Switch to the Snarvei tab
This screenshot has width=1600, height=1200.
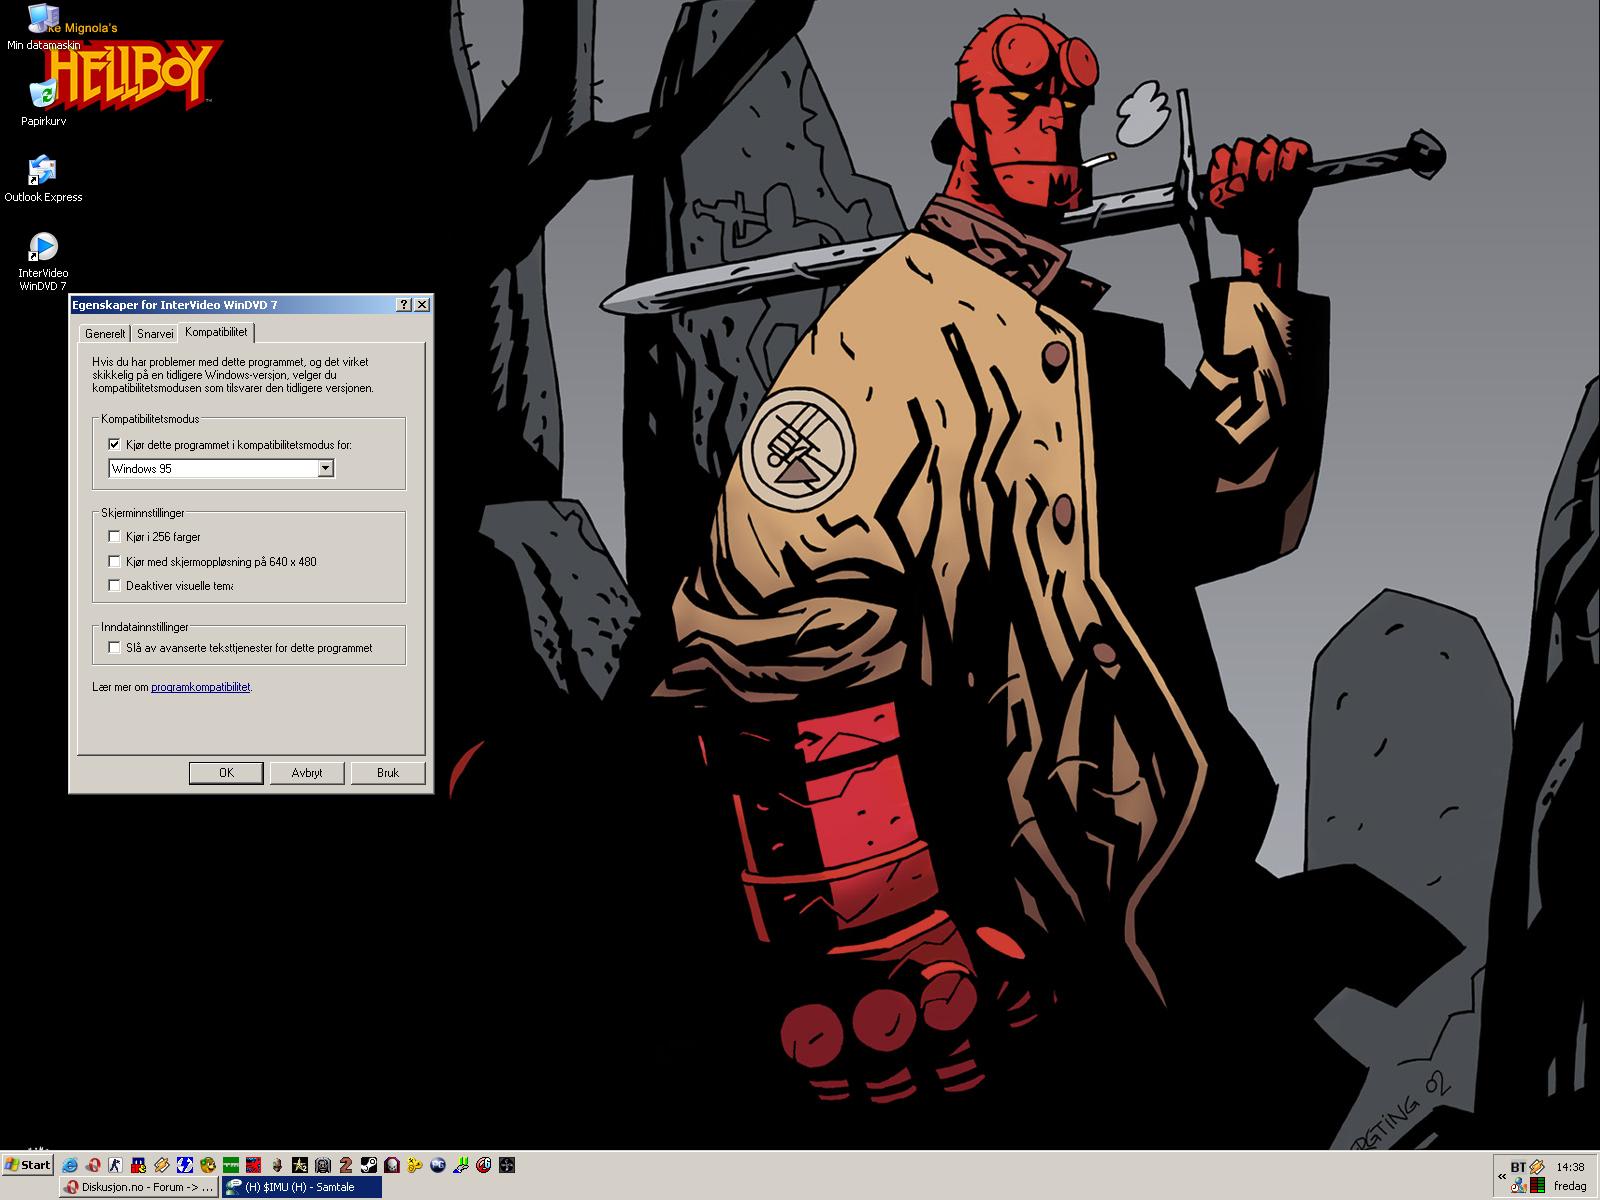[155, 334]
